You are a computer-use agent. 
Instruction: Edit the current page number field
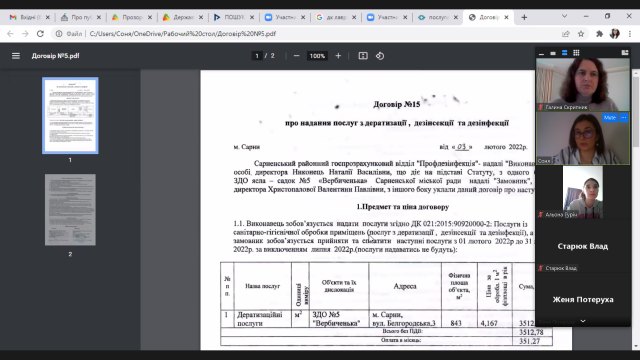[x=257, y=56]
